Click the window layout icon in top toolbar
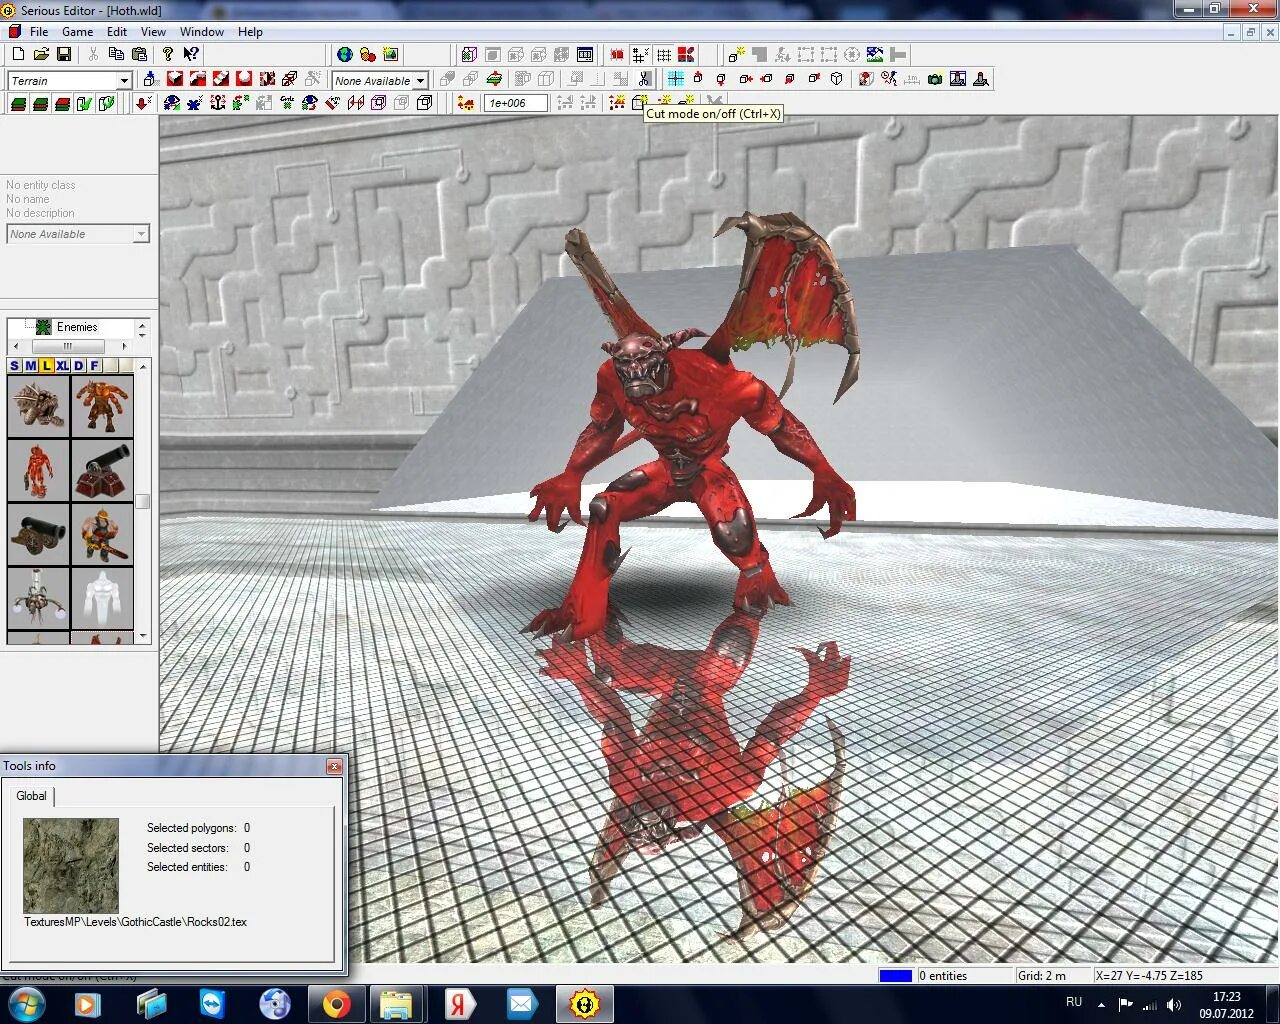 pos(585,54)
